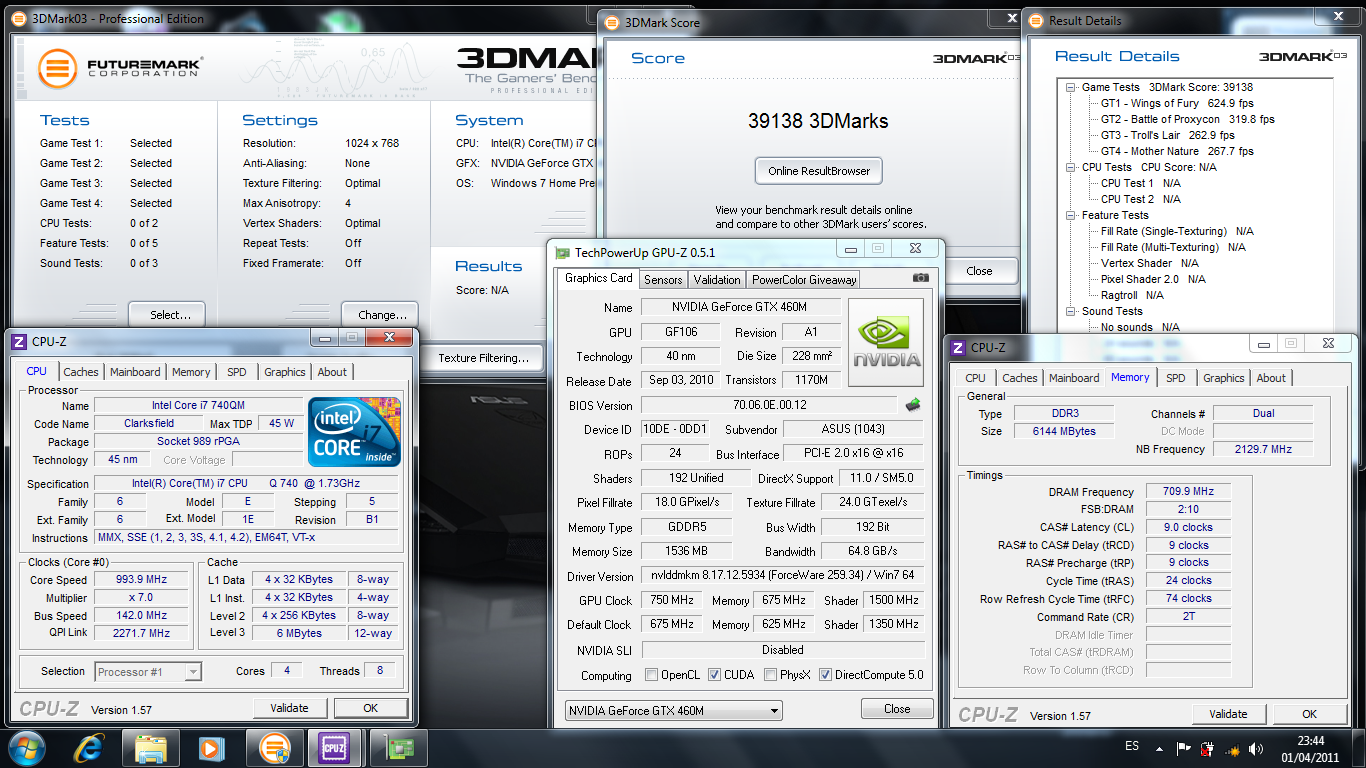Click Validate in left CPU-Z window
Viewport: 1366px width, 768px height.
pos(289,708)
